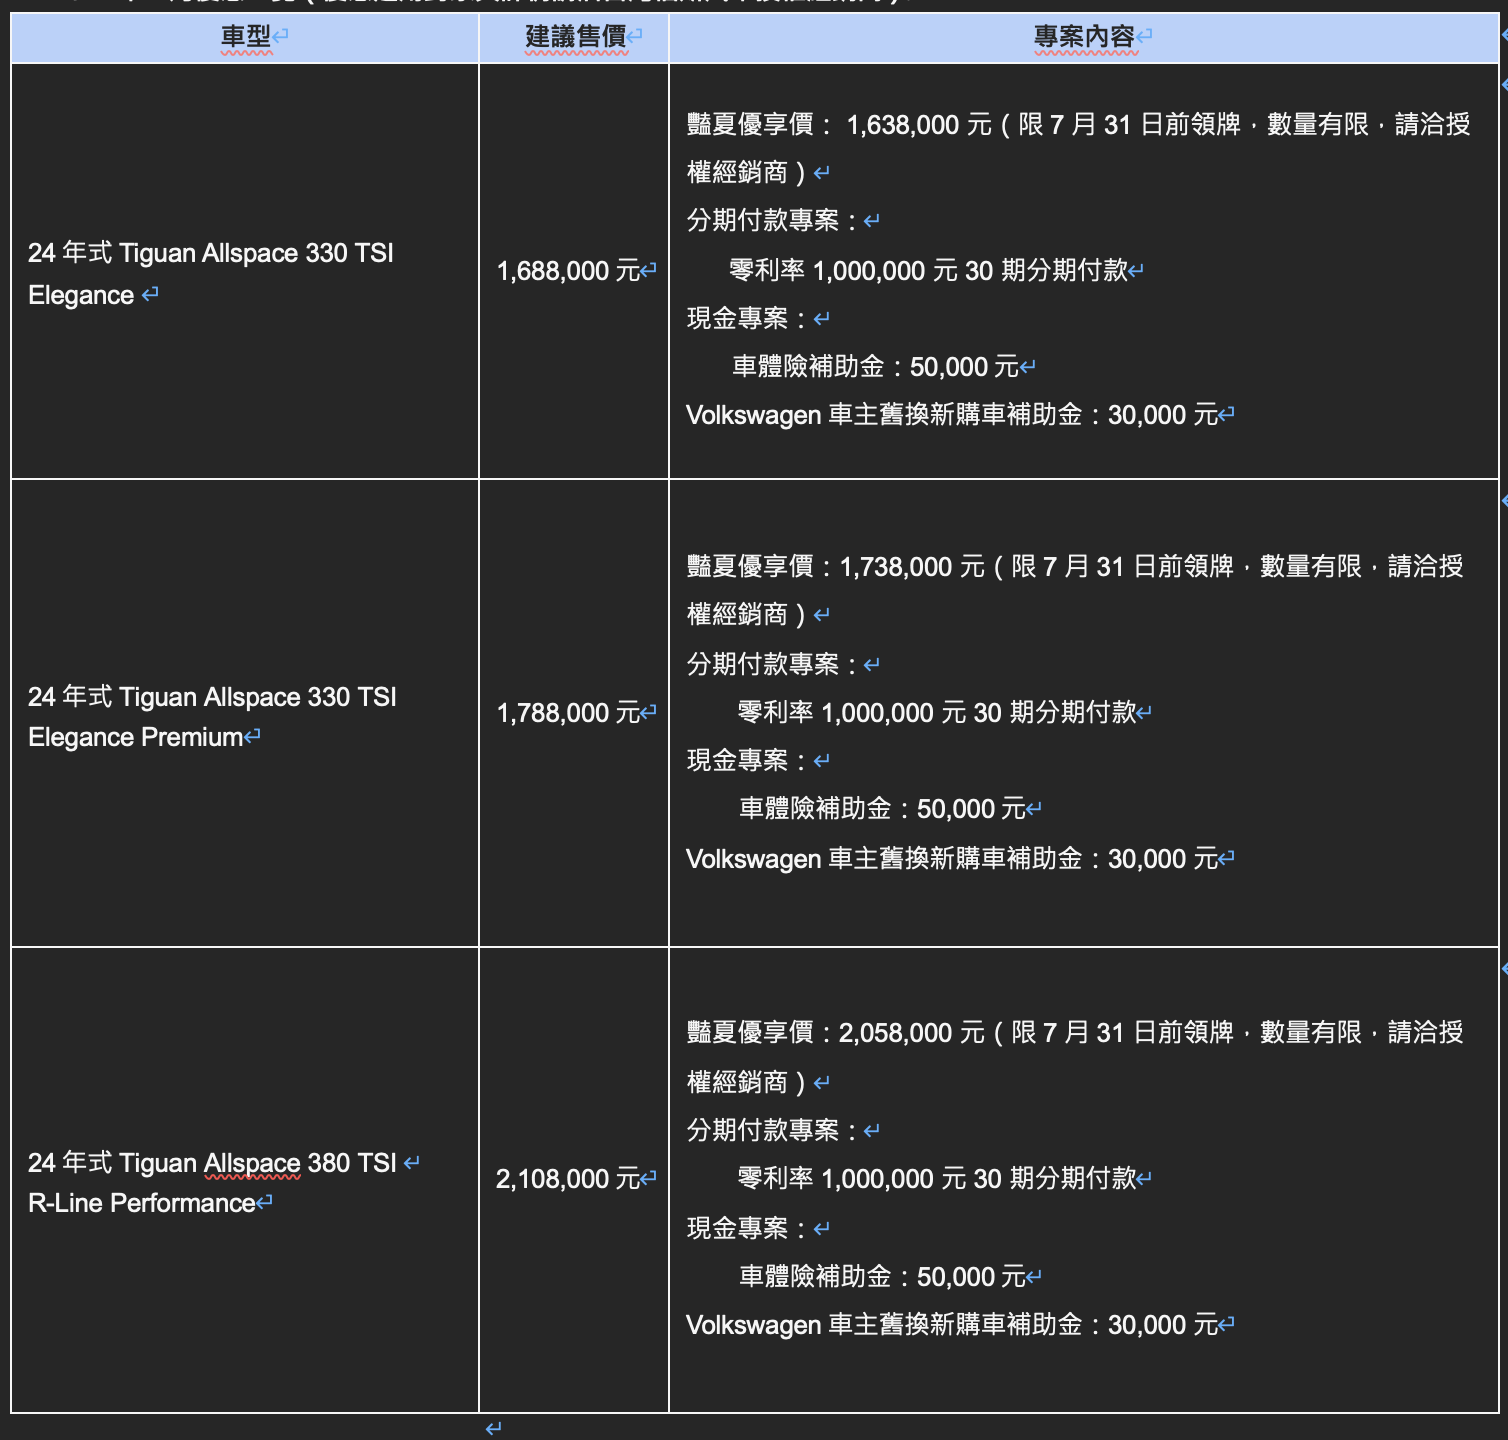The width and height of the screenshot is (1508, 1440).
Task: Click the 2,108,000 元 suggested price
Action: tap(568, 1179)
